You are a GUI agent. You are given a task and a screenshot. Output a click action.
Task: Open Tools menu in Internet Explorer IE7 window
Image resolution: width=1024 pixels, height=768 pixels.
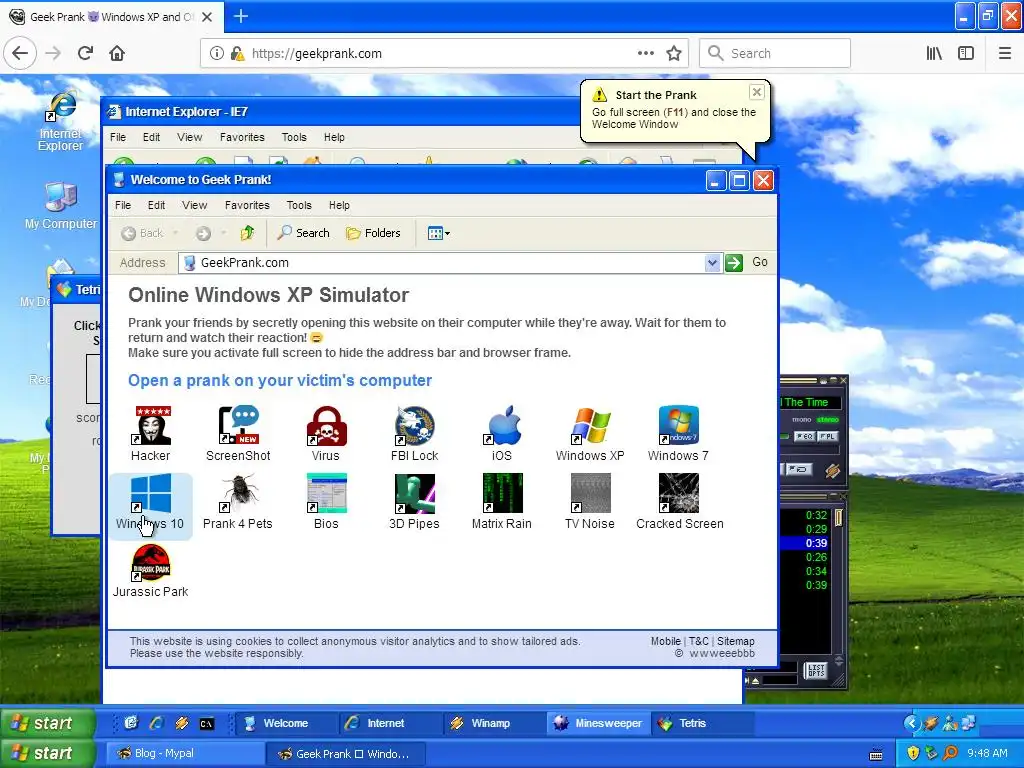[x=294, y=137]
